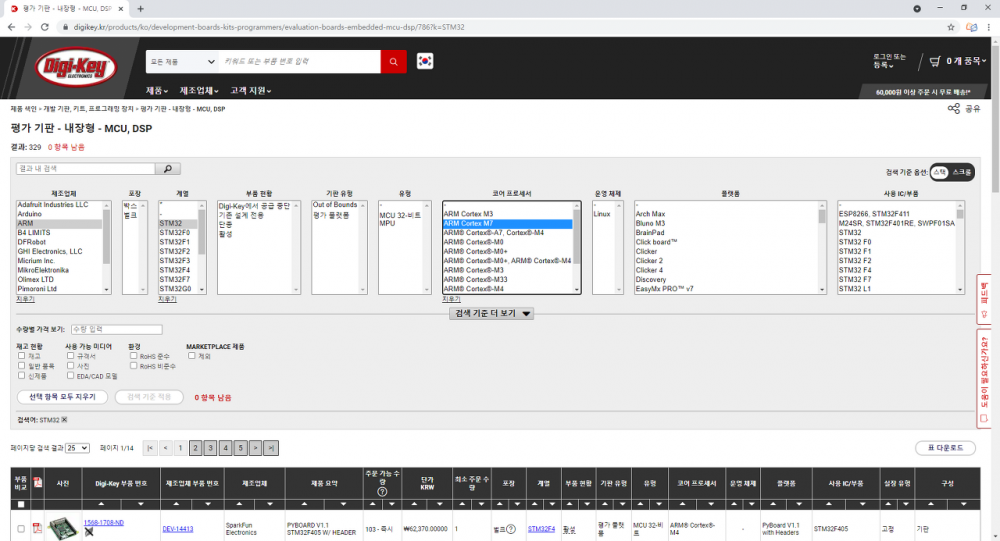
Task: Click the Digi-Key logo
Action: 76,68
